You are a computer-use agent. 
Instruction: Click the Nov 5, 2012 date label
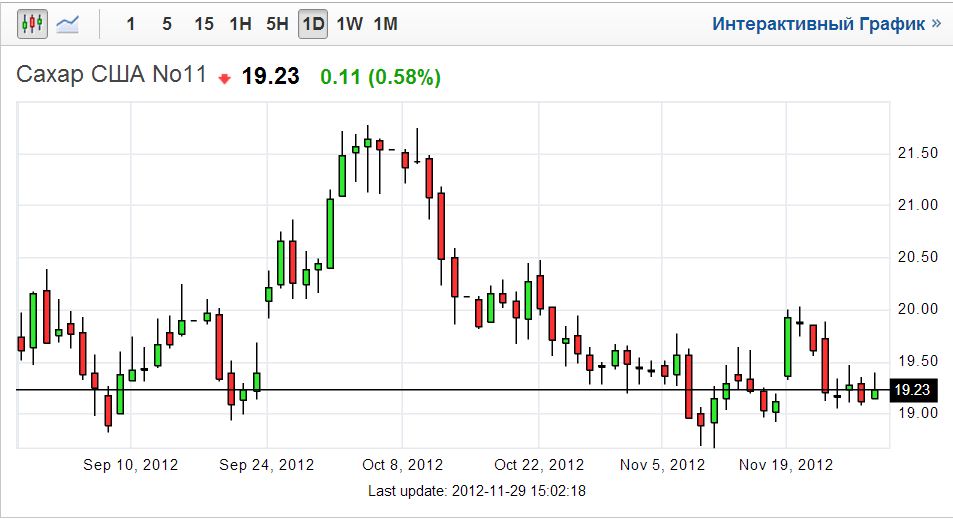tap(662, 465)
